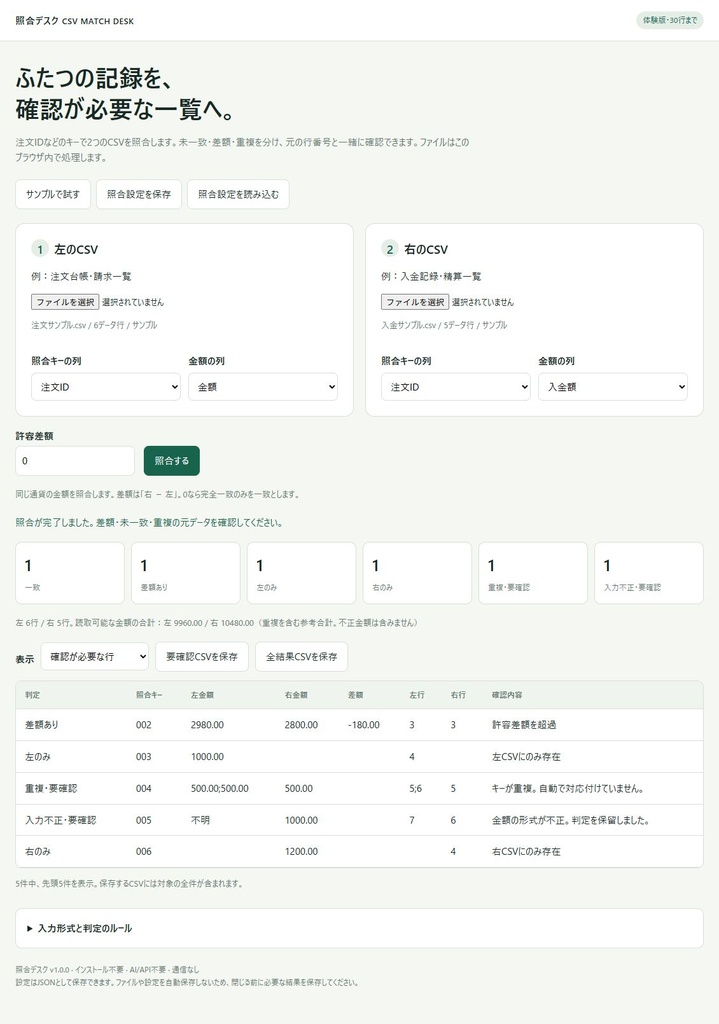Click 注文サンプル.csv file info text

pos(94,325)
